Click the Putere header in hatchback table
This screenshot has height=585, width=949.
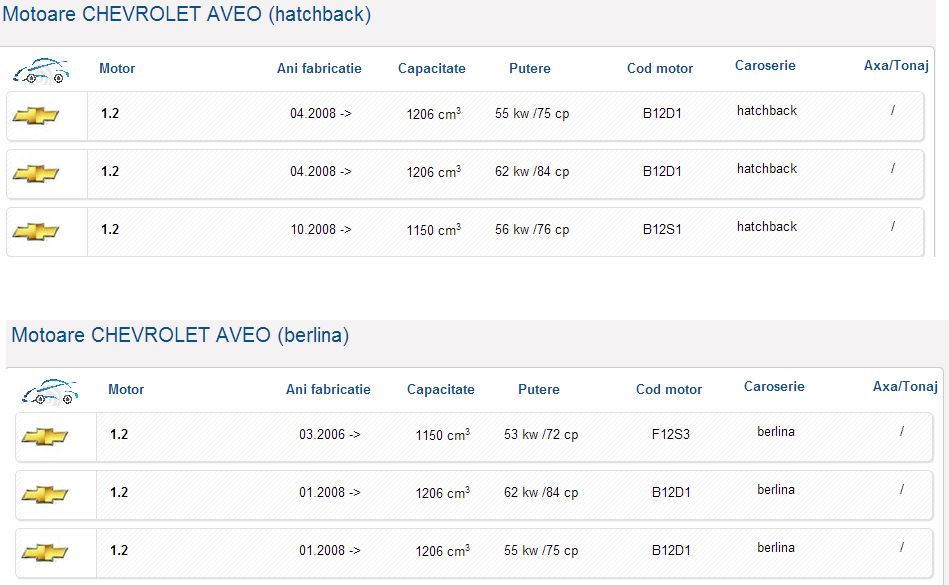pos(530,69)
